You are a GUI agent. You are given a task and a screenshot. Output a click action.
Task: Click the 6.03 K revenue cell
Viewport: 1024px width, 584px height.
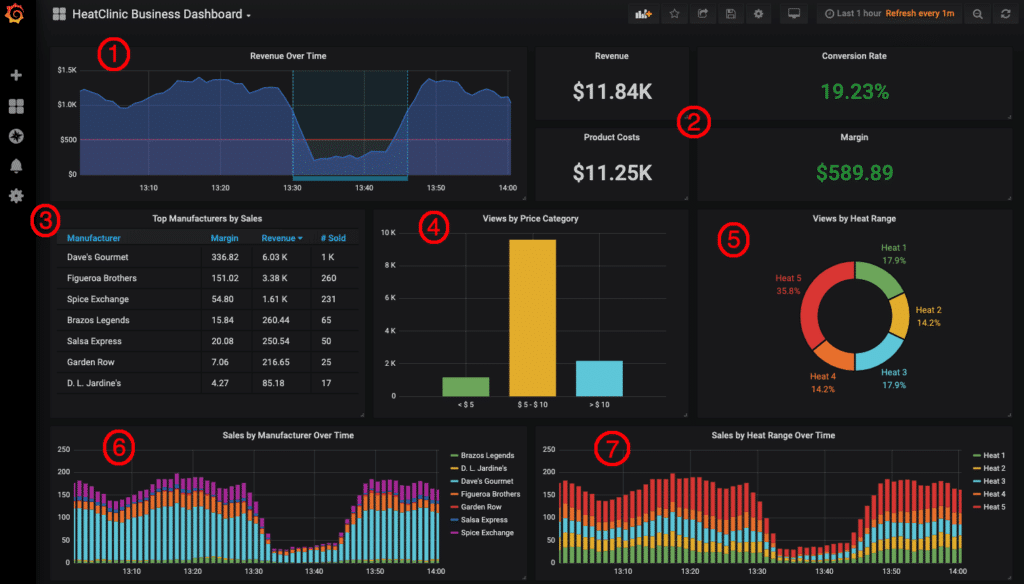(x=274, y=257)
